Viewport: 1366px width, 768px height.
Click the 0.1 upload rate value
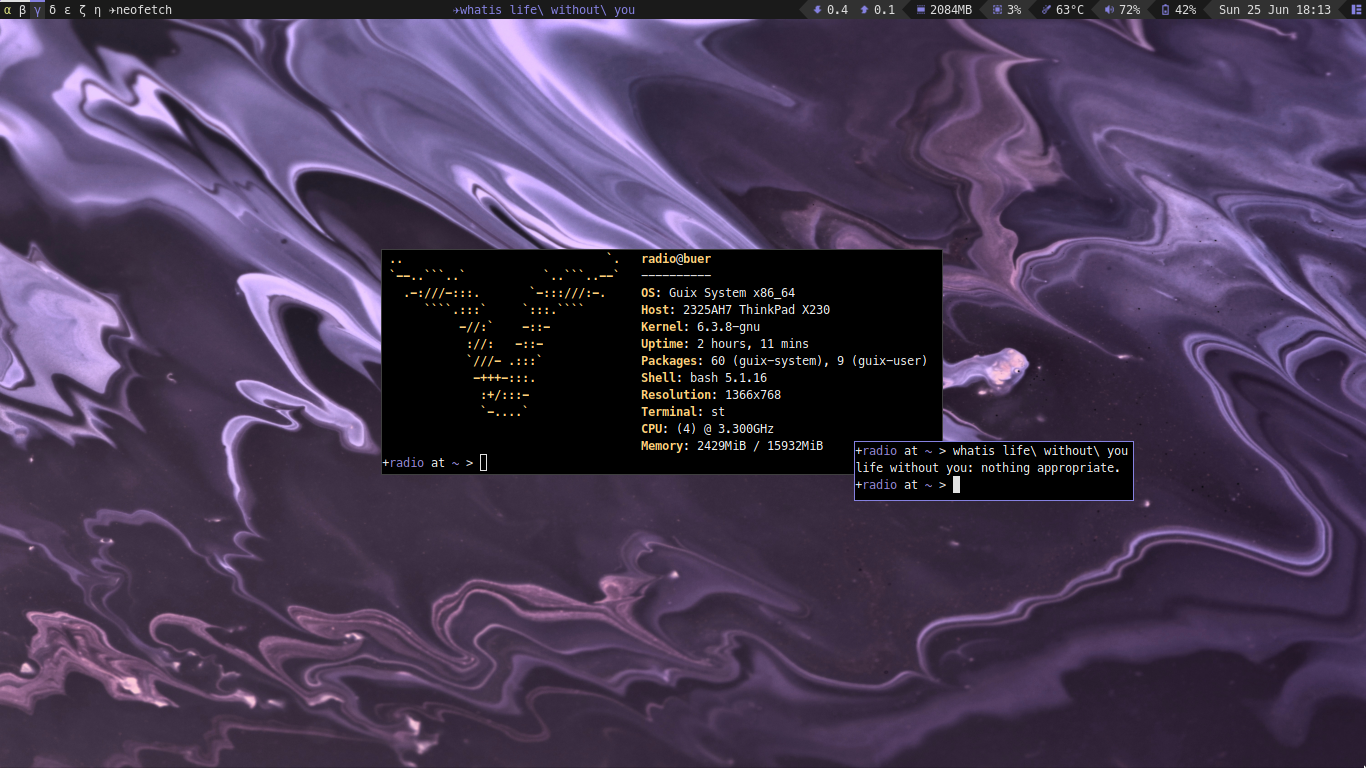884,9
